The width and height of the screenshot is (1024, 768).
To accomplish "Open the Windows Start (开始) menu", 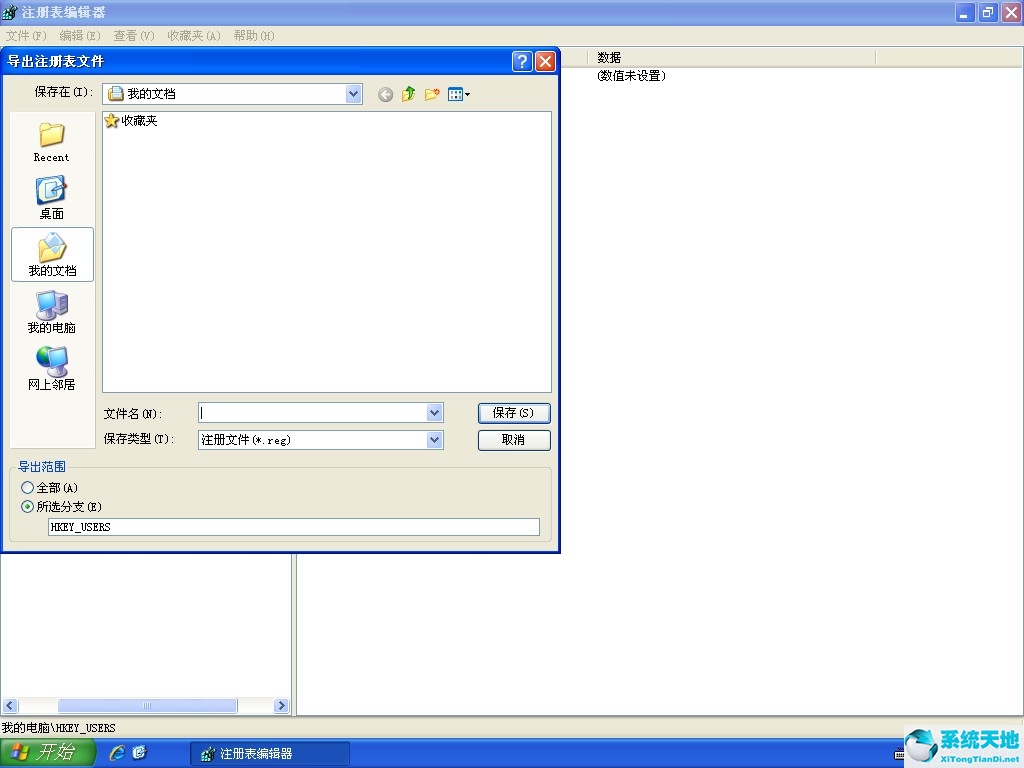I will pyautogui.click(x=48, y=753).
